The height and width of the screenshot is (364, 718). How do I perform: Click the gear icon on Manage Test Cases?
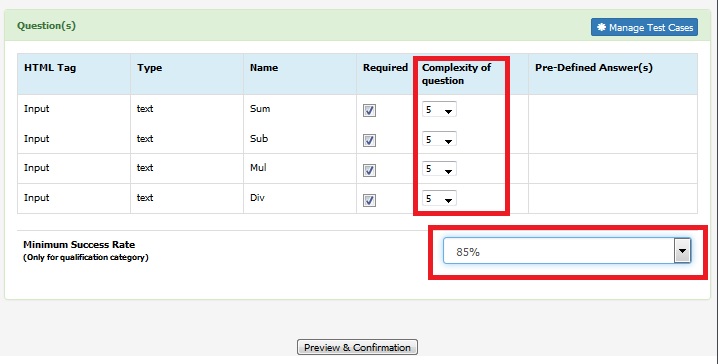pyautogui.click(x=601, y=27)
